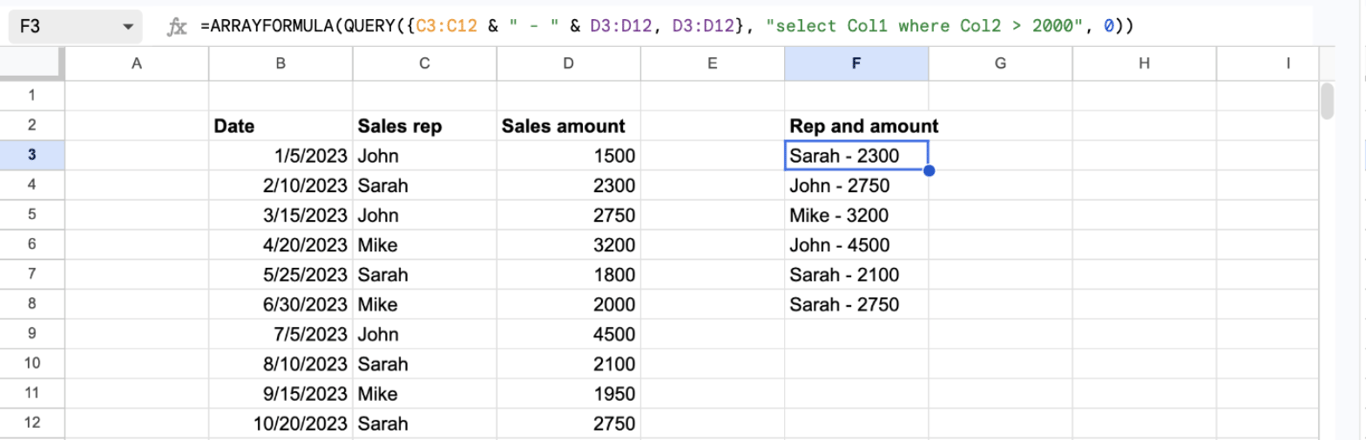
Task: Select row 1 header
Action: tap(32, 96)
